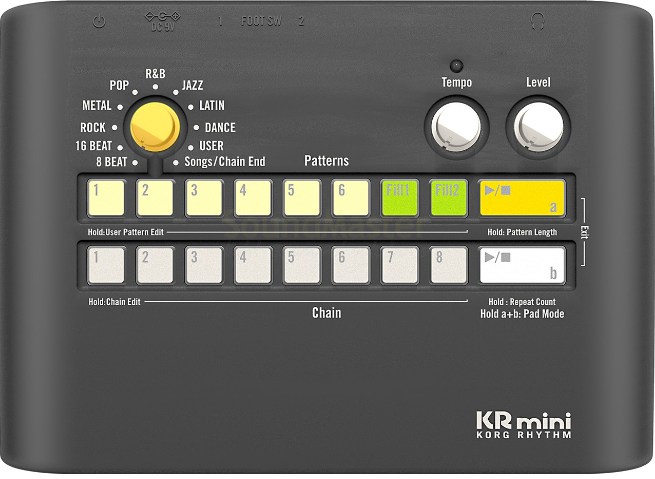Viewport: 655px width, 479px height.
Task: Choose the POP genre position
Action: point(119,86)
